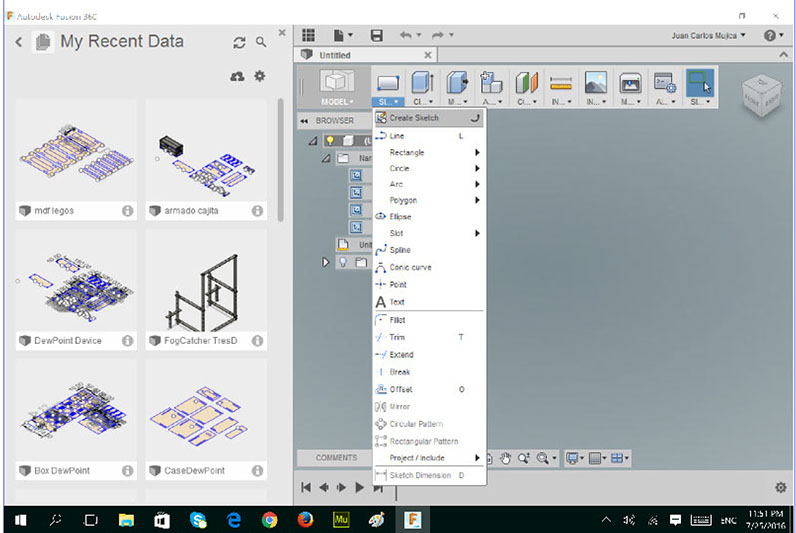The height and width of the screenshot is (533, 796).
Task: Undo the last action
Action: click(x=406, y=35)
